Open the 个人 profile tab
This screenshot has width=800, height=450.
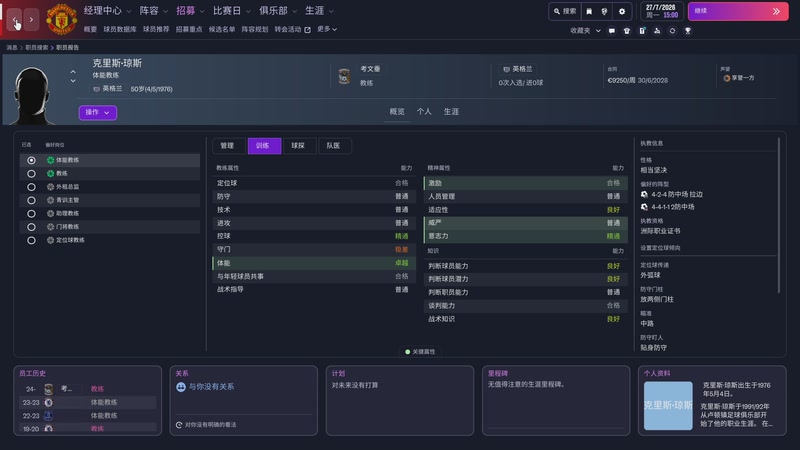coord(424,112)
